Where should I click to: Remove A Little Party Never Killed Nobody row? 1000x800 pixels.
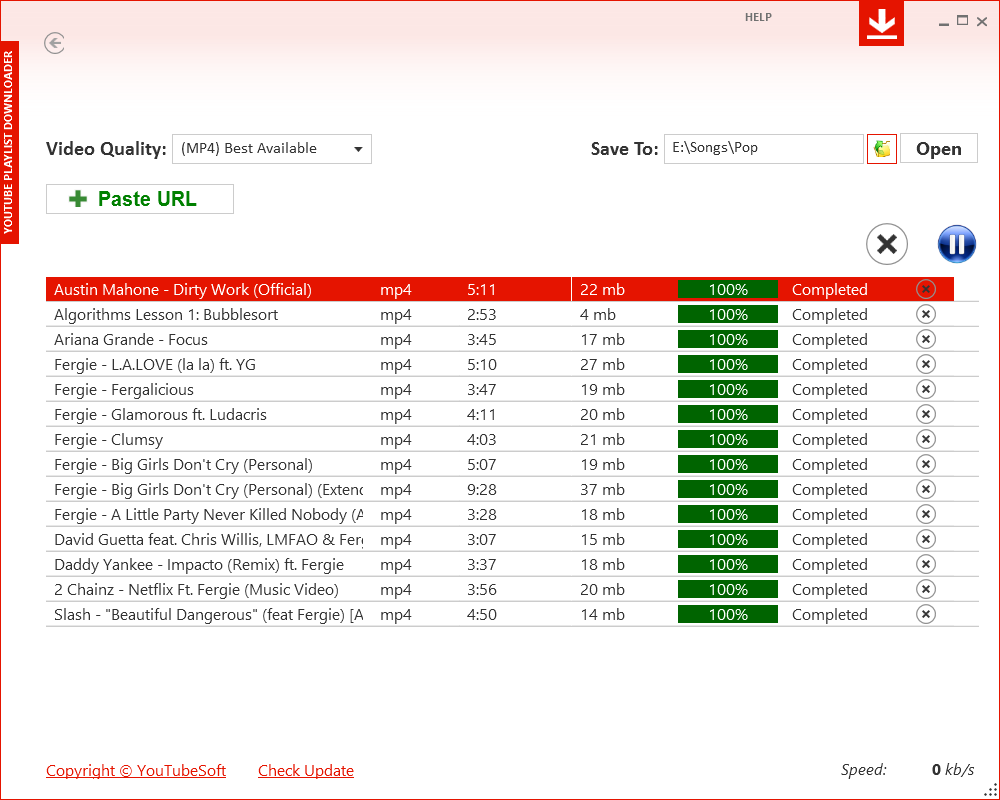[925, 514]
